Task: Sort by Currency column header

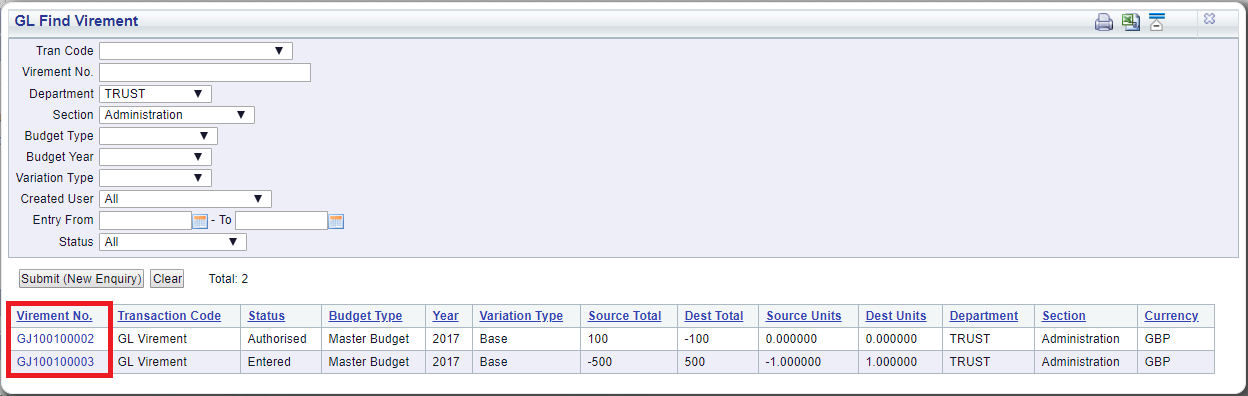Action: click(1171, 316)
